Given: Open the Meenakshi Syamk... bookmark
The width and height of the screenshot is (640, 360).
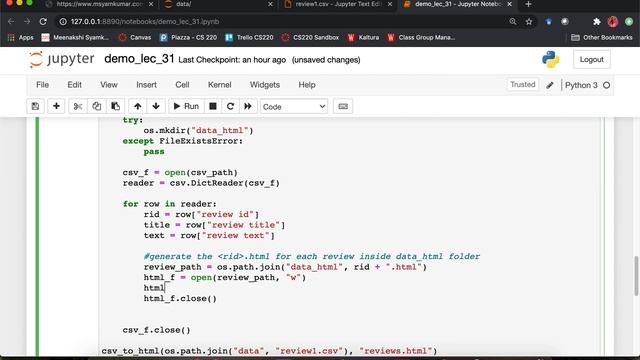Looking at the screenshot, I should 75,38.
